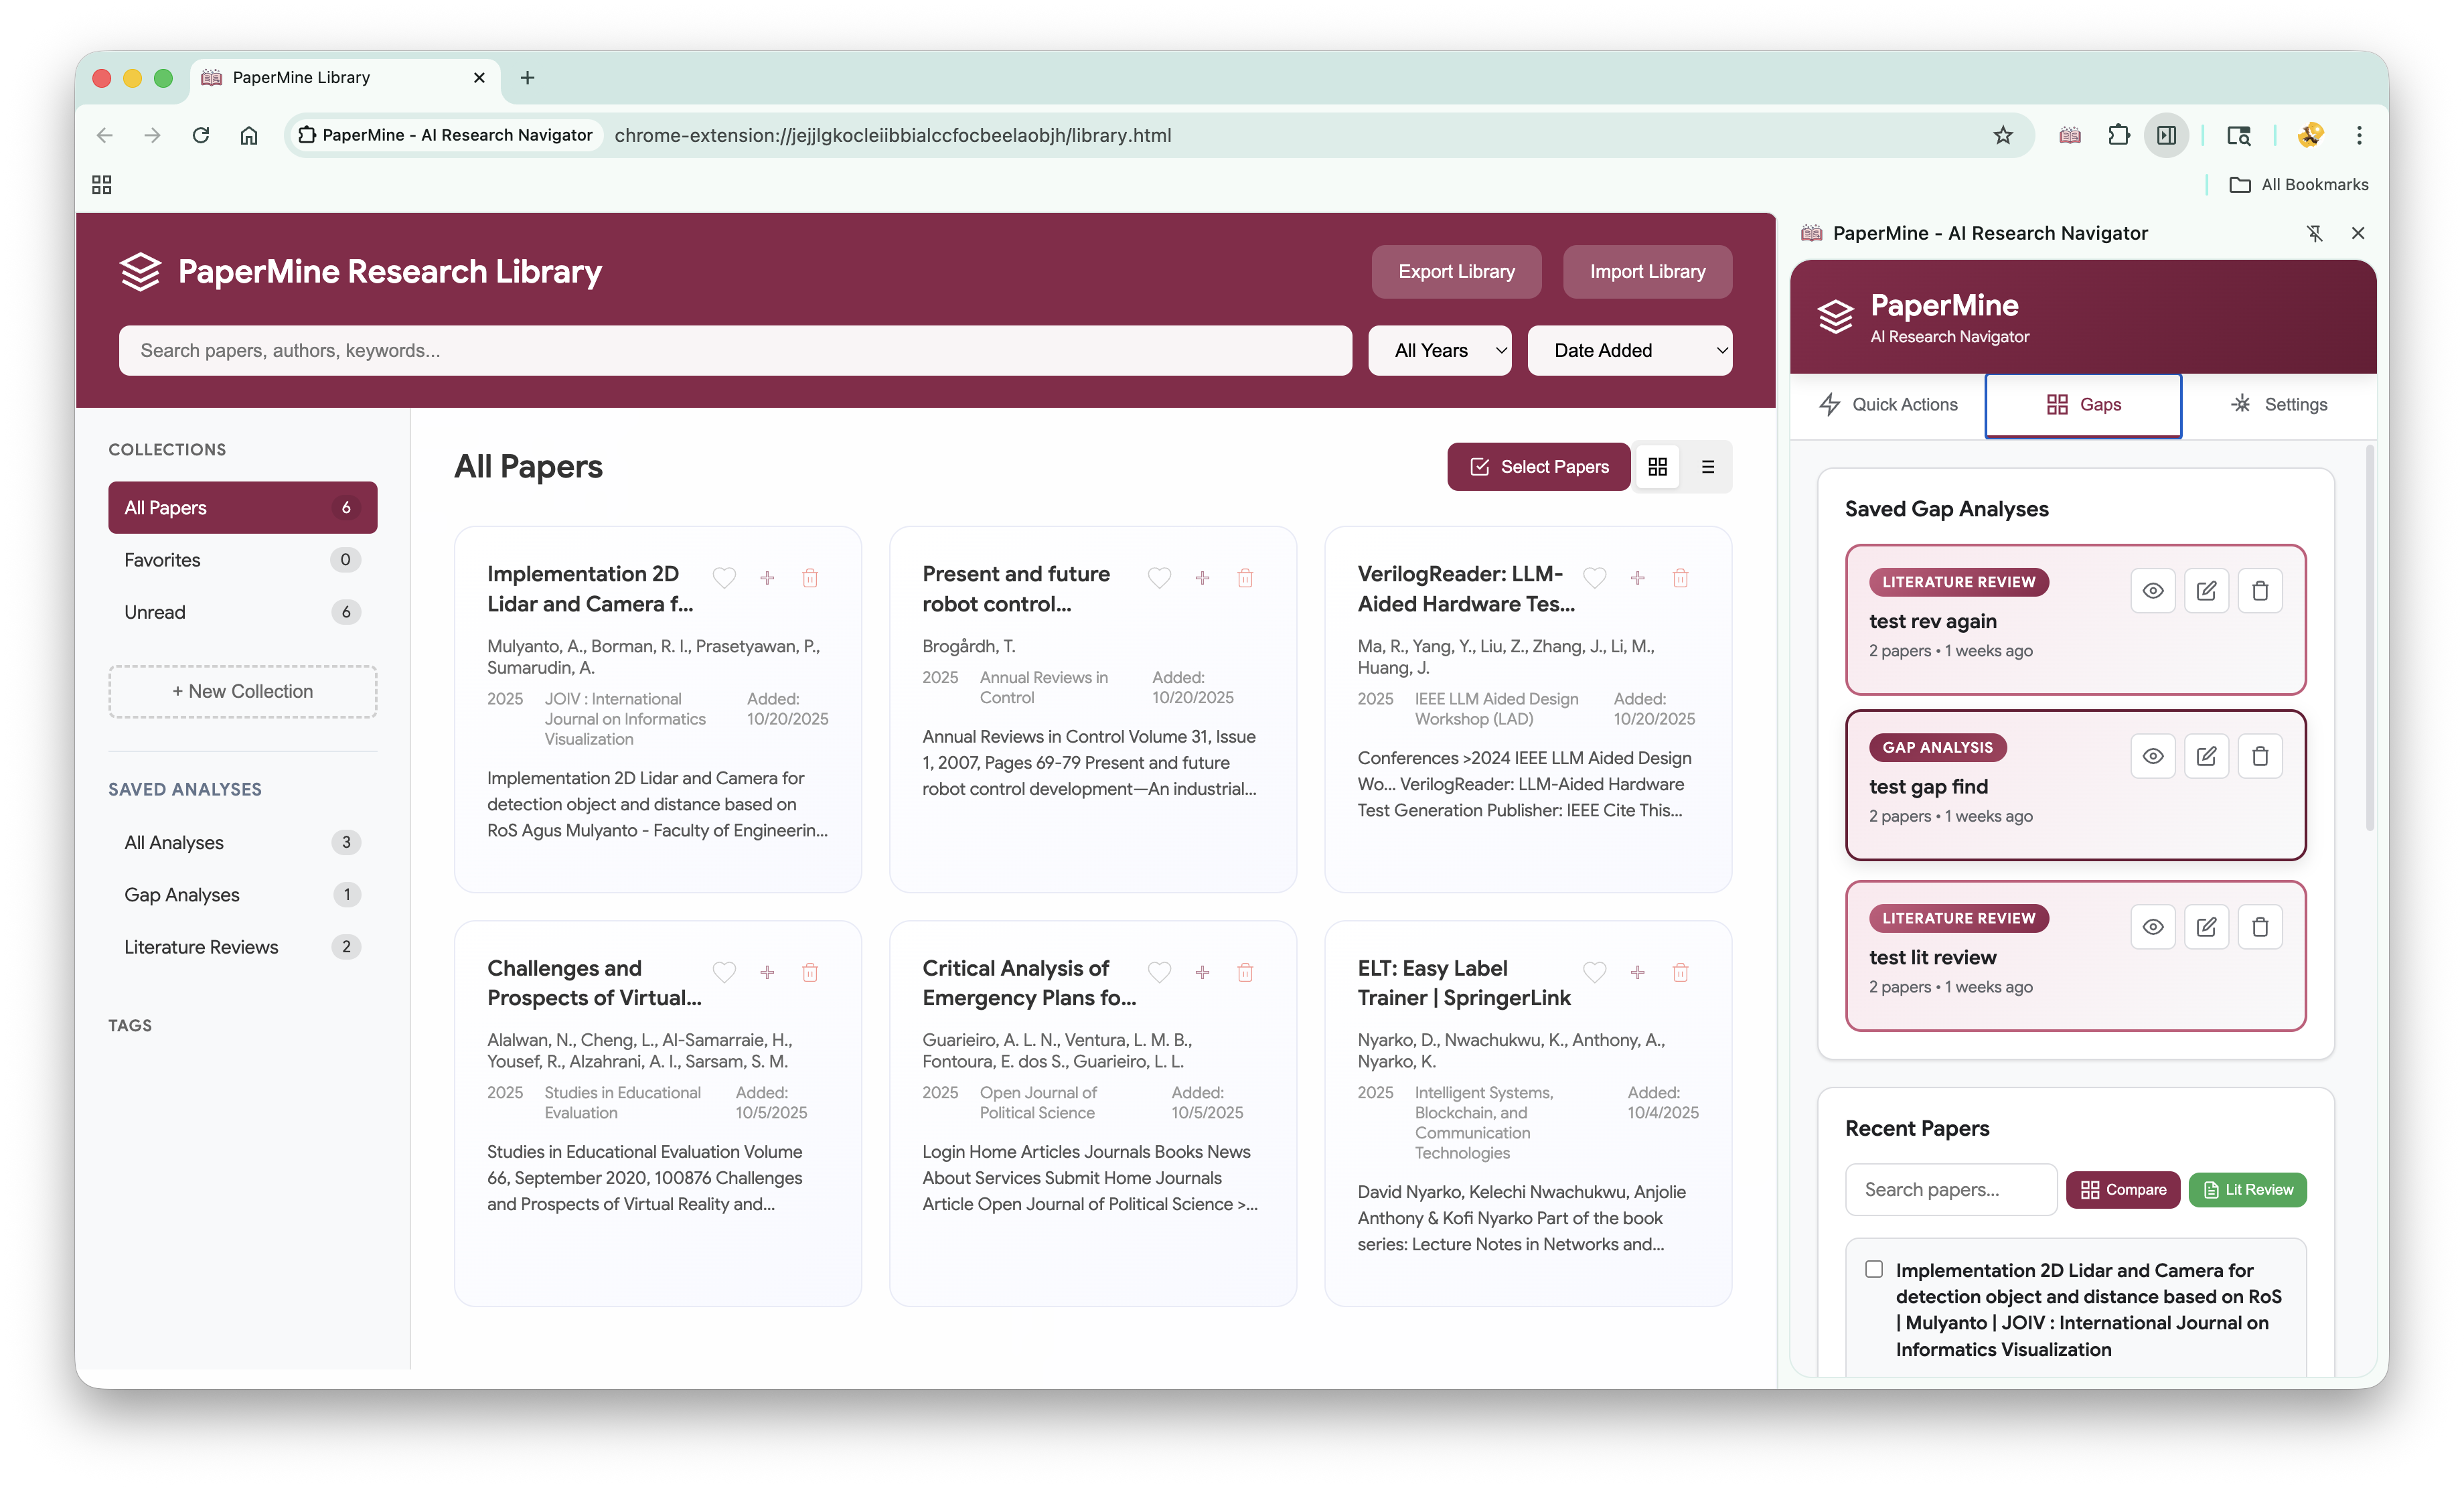Delete the test lit review analysis
This screenshot has height=1488, width=2464.
[x=2259, y=927]
